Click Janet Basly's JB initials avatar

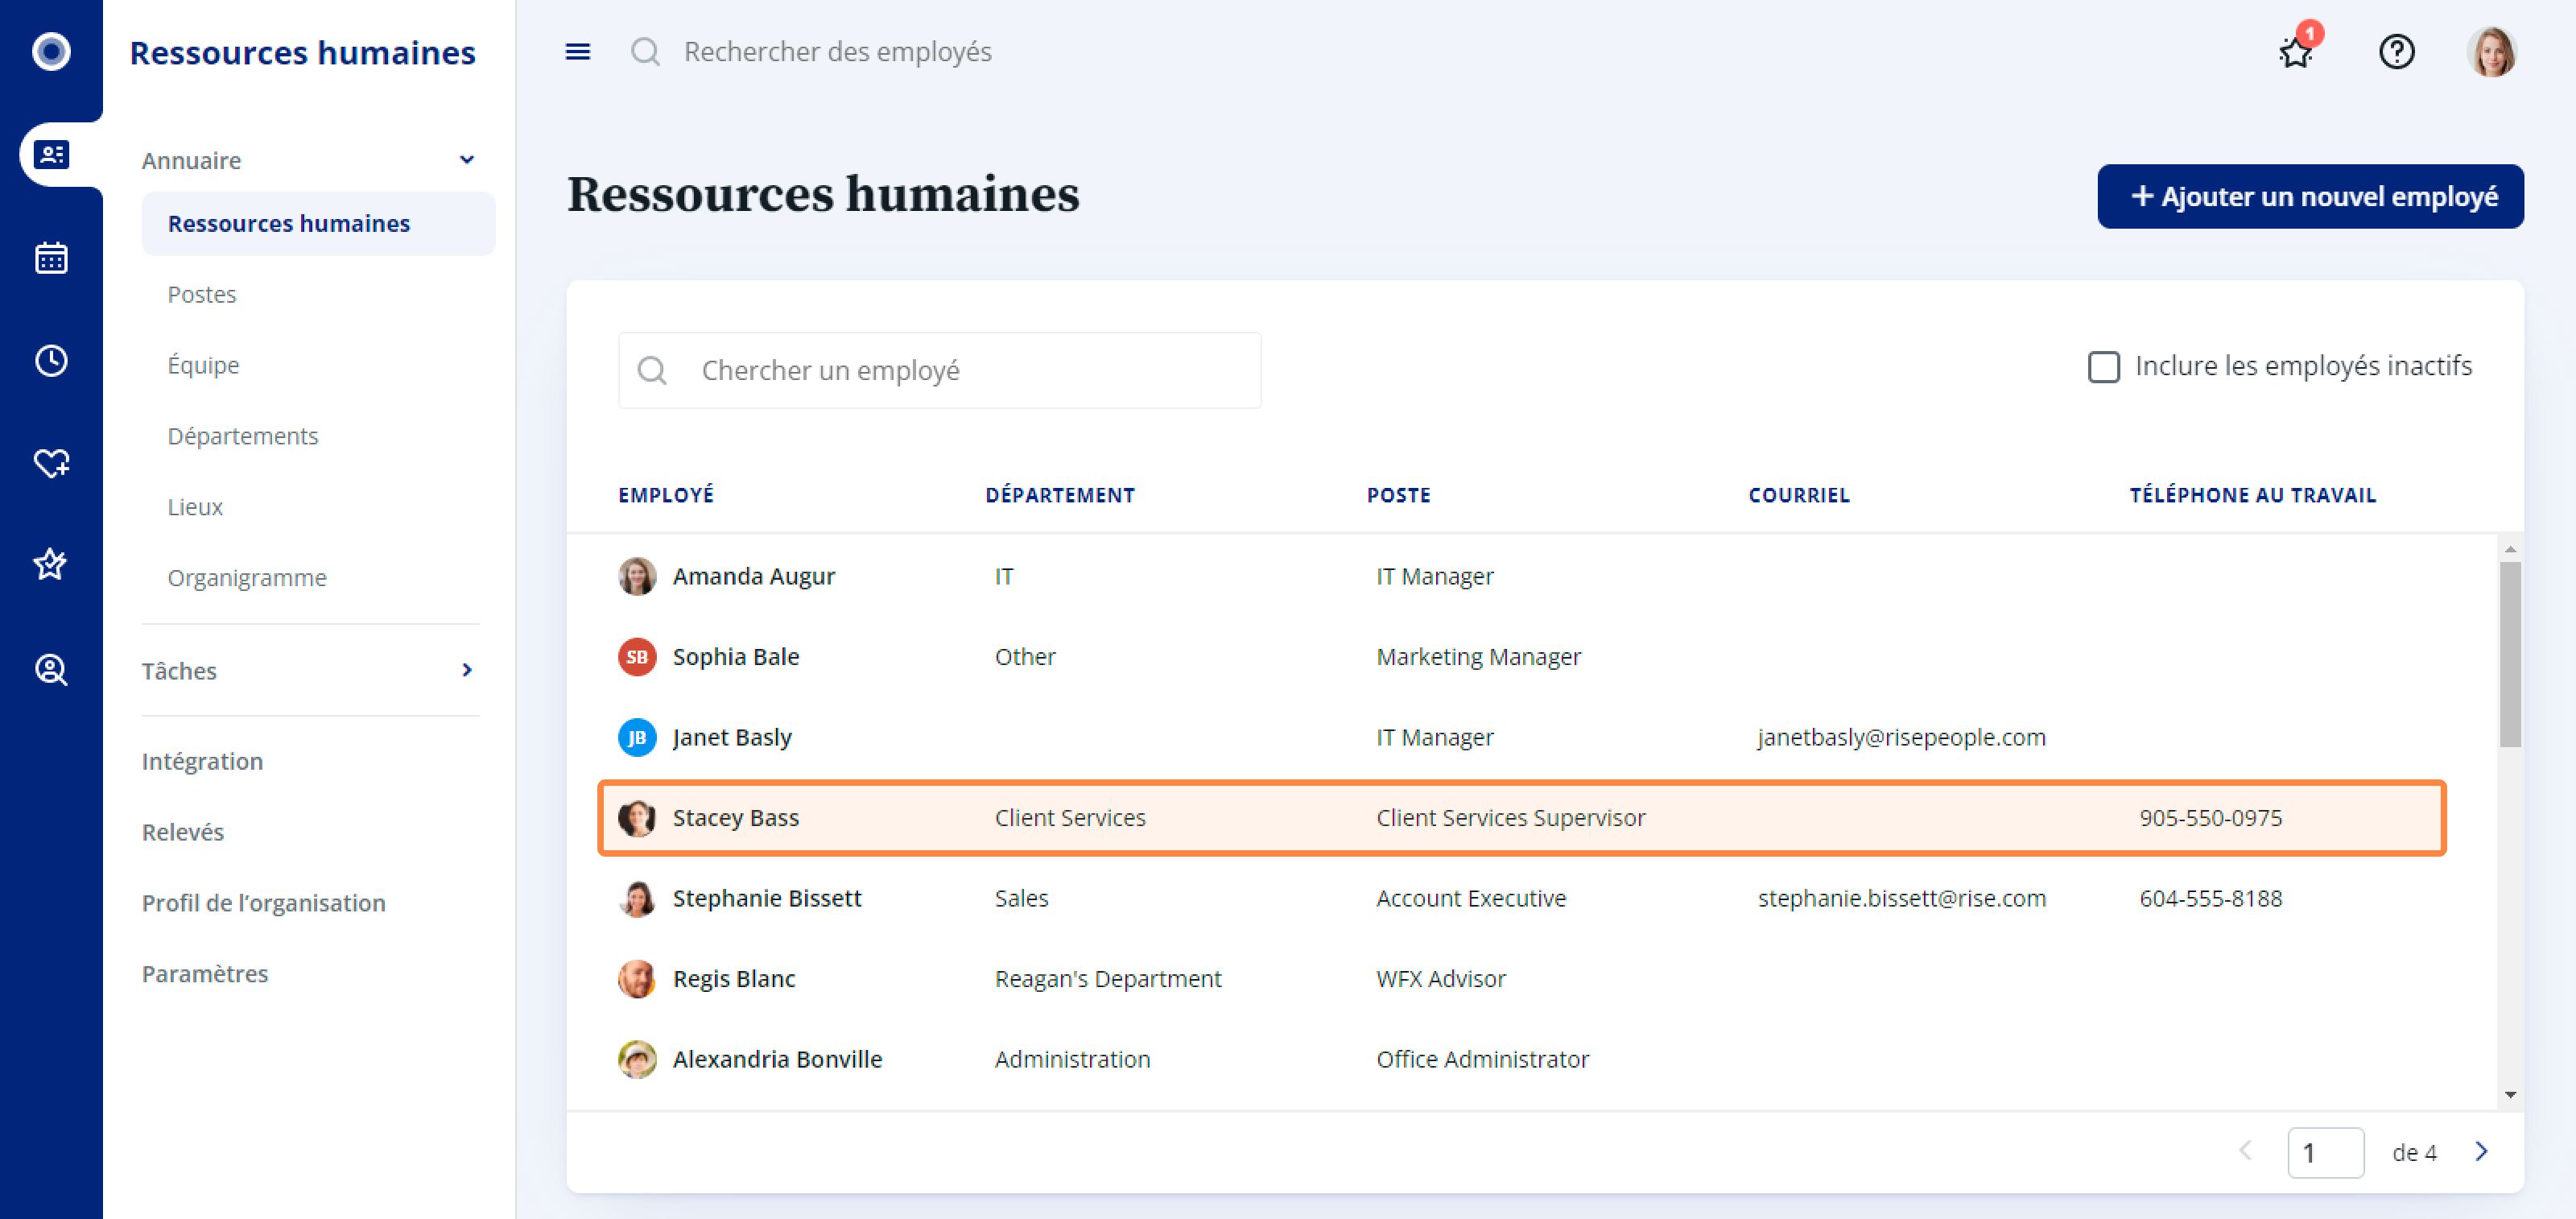(x=637, y=738)
